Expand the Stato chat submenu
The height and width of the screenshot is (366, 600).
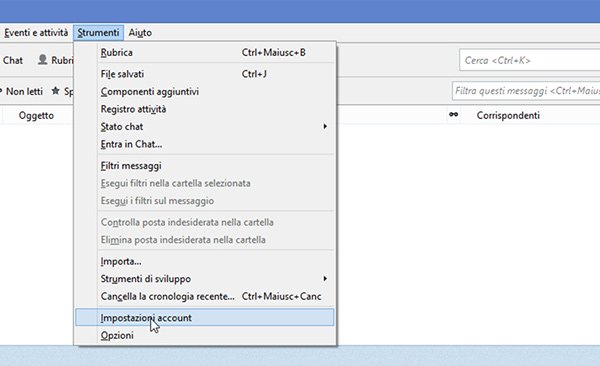click(204, 127)
